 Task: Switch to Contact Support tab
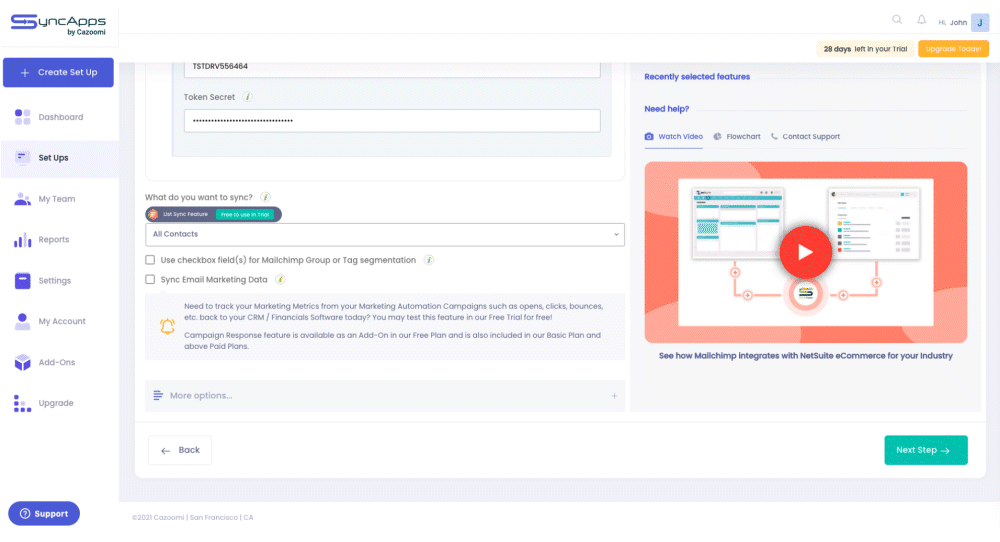click(x=805, y=136)
